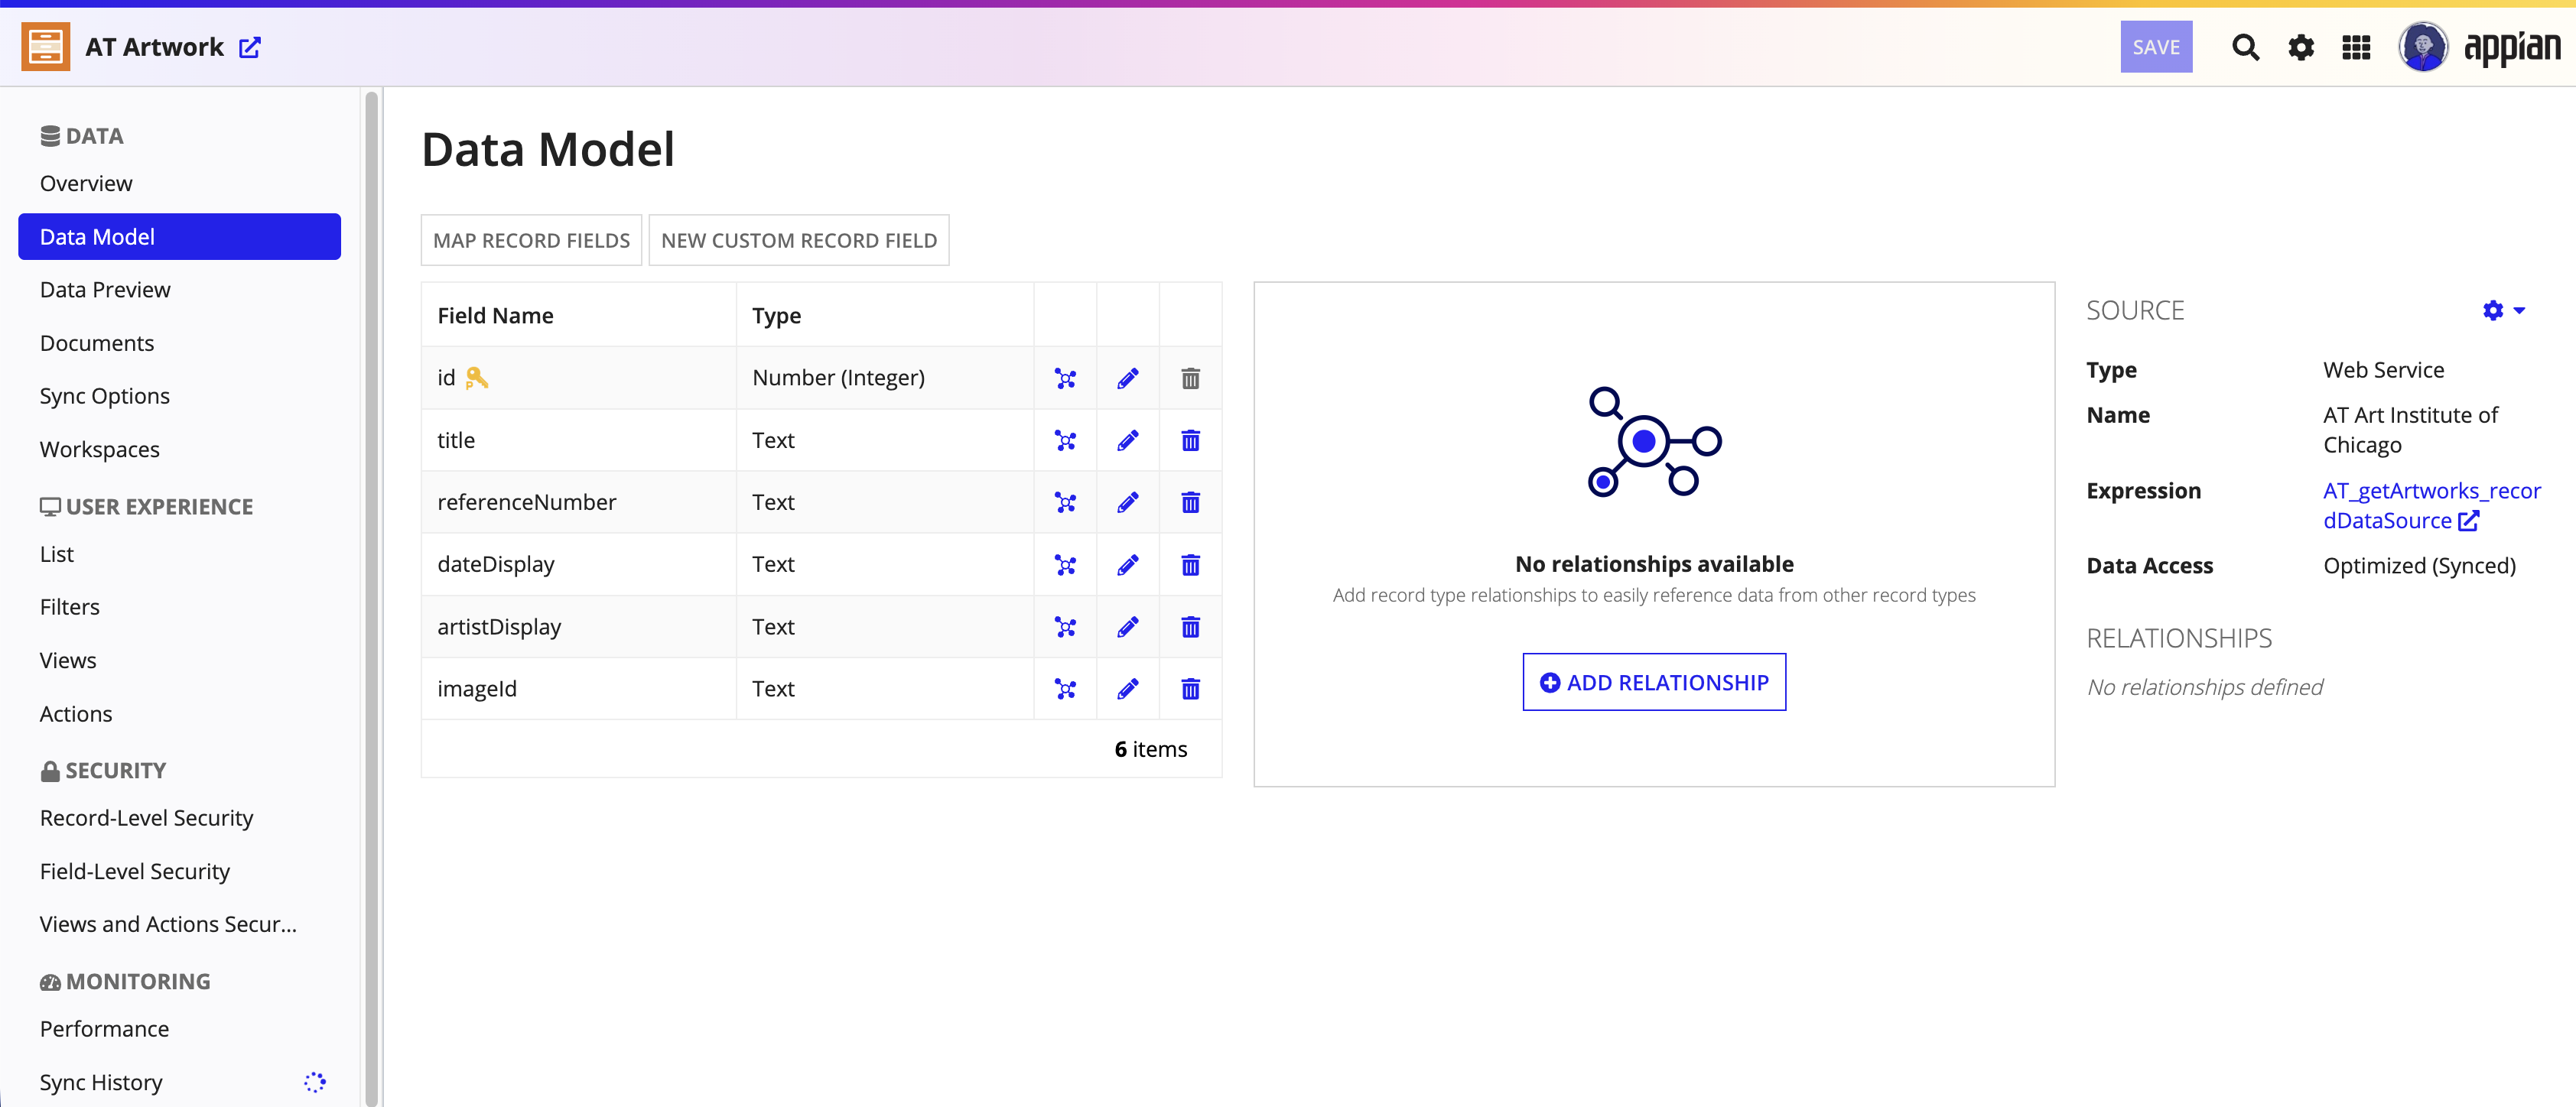The height and width of the screenshot is (1107, 2576).
Task: View relationships icon for title field
Action: [x=1065, y=440]
